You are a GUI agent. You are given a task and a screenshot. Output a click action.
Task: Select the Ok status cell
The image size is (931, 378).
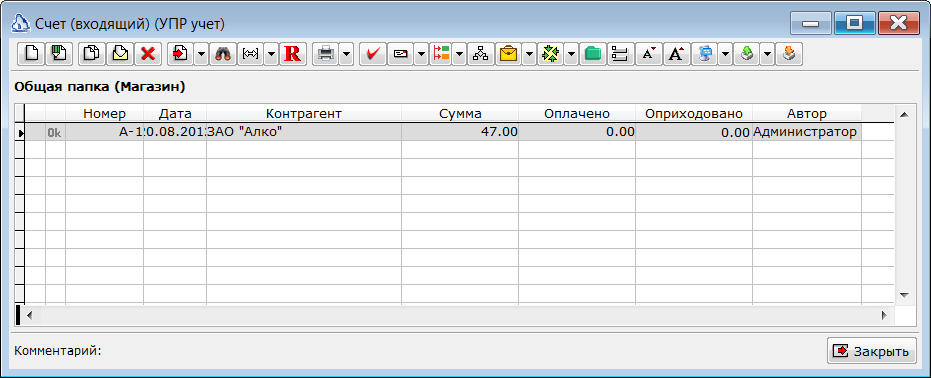[x=55, y=132]
